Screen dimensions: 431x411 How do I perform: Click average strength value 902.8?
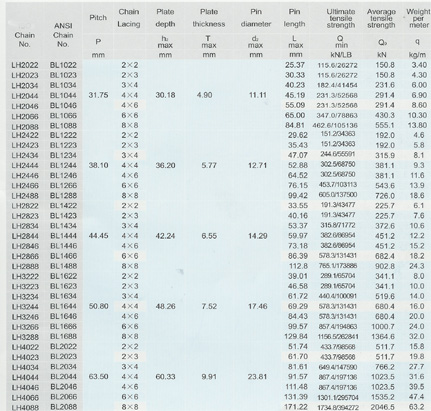click(x=385, y=266)
